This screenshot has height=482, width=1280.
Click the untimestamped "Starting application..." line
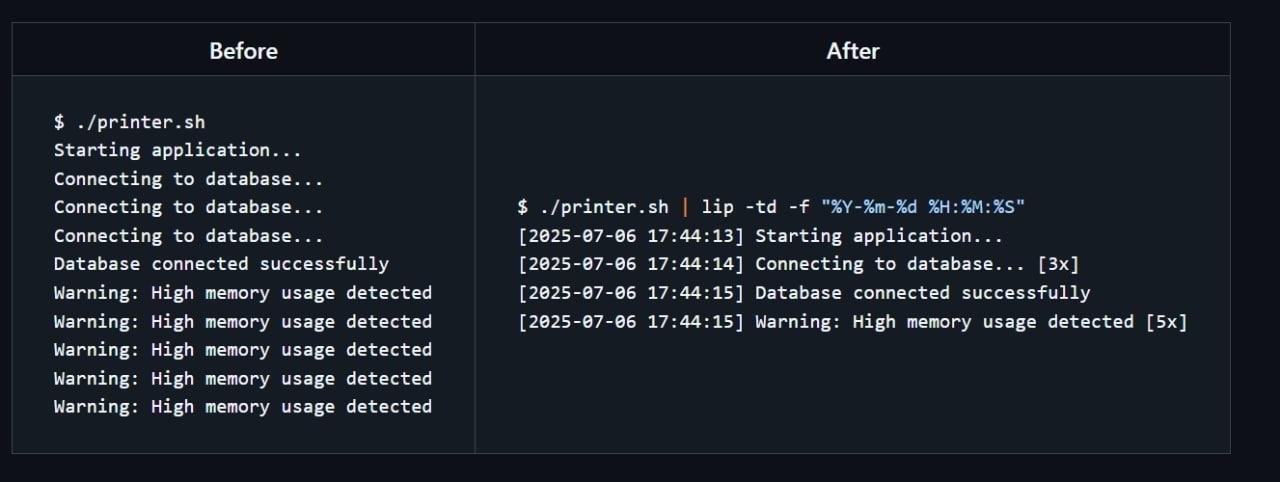pyautogui.click(x=177, y=150)
